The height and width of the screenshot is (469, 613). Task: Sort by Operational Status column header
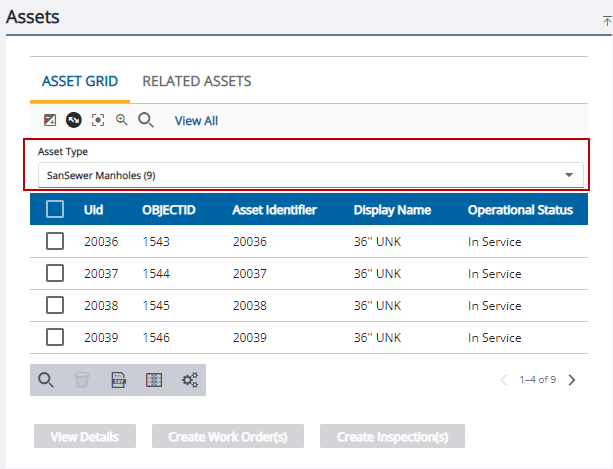click(x=520, y=210)
